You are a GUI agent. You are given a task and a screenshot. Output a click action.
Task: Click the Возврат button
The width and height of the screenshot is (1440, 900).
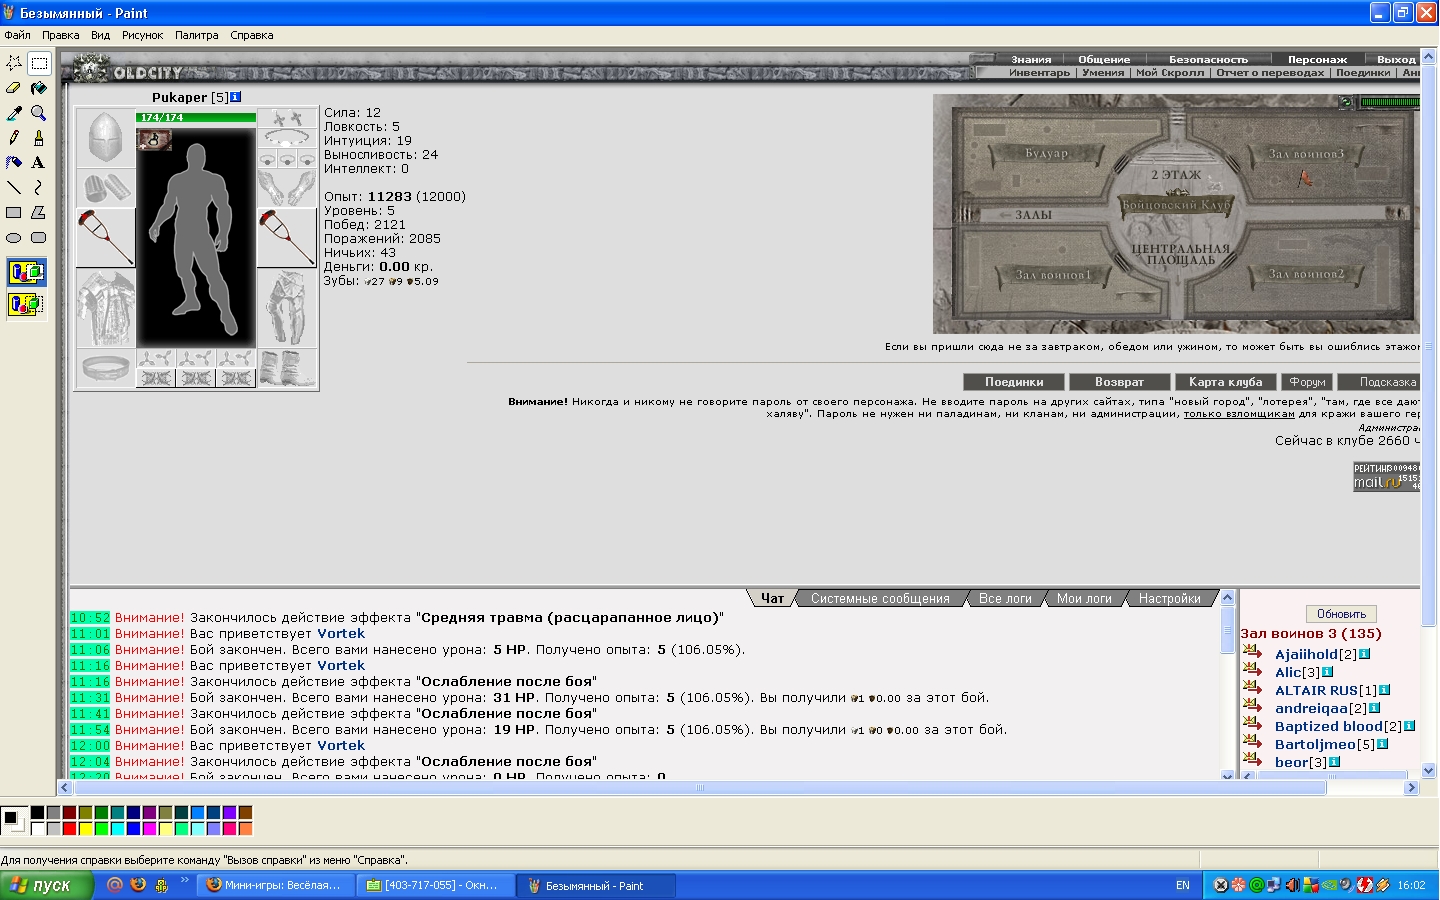[x=1119, y=382]
